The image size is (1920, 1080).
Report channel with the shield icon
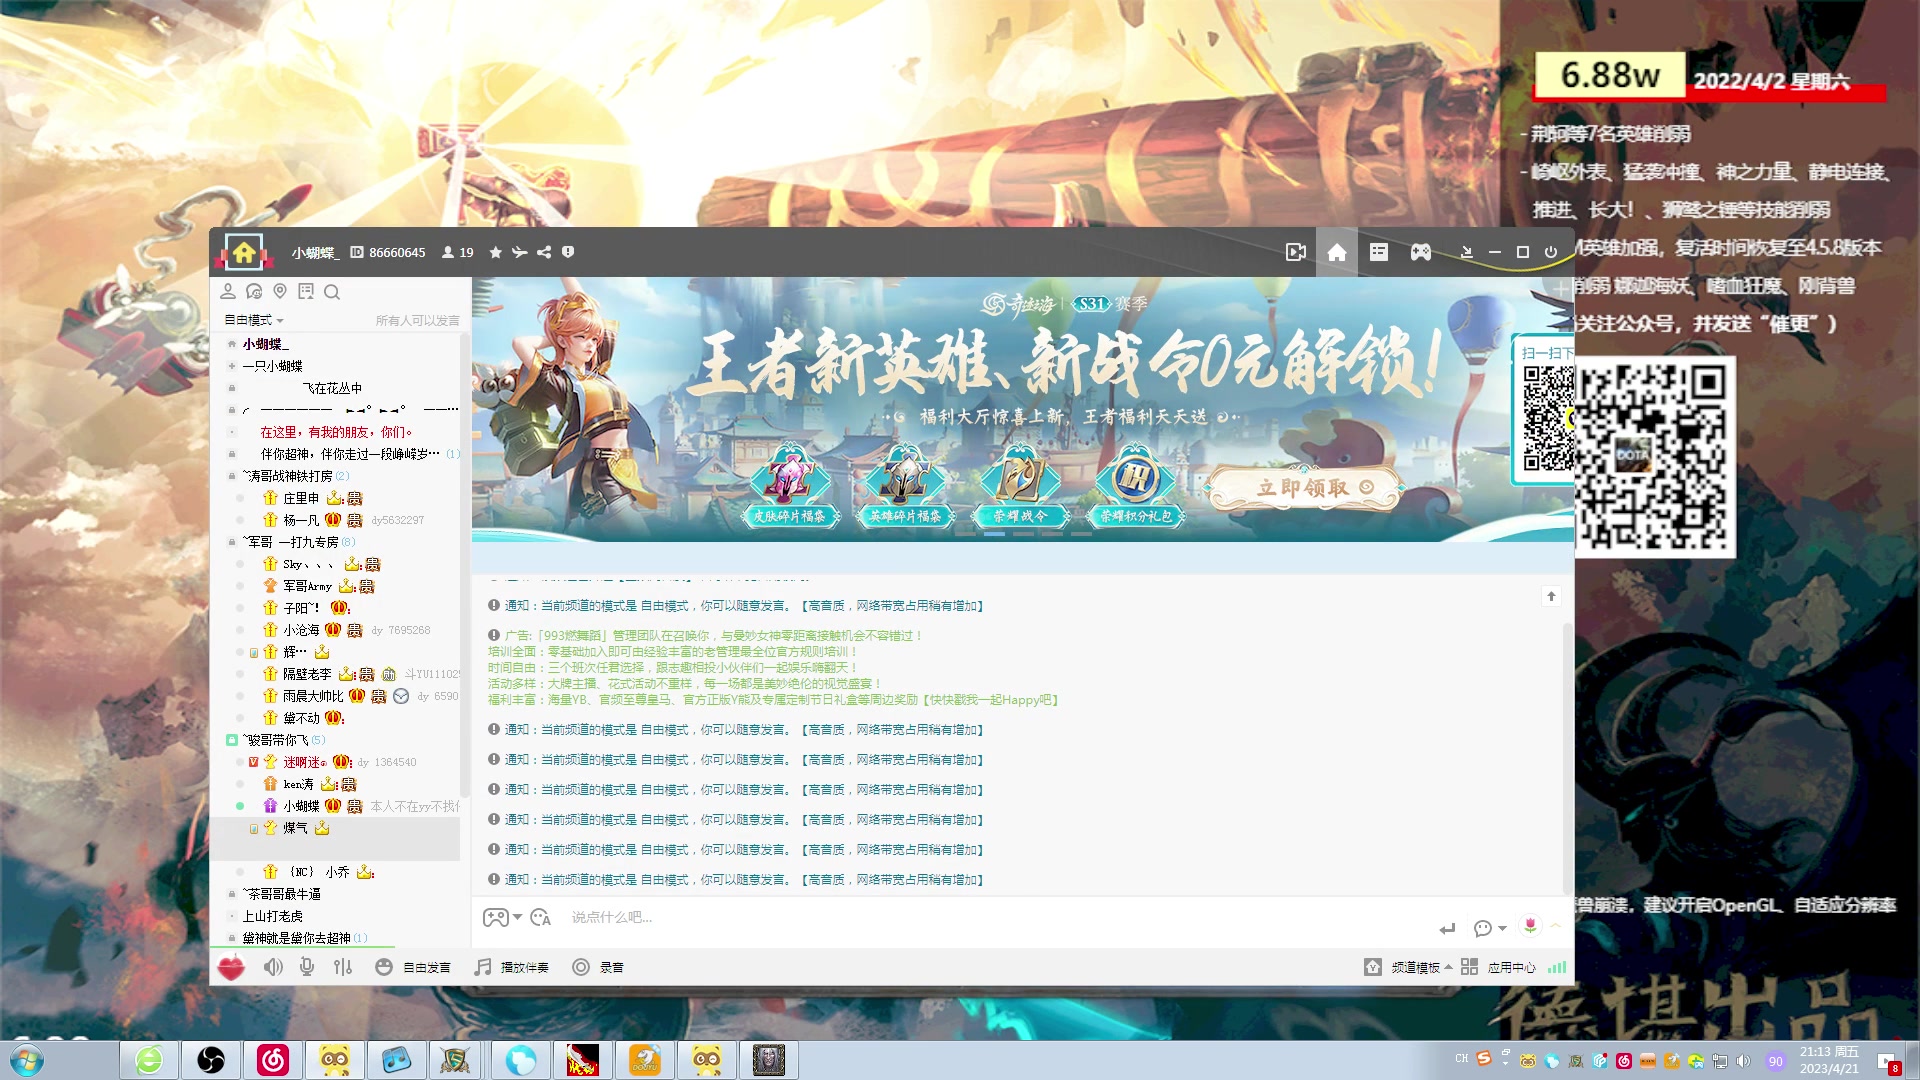568,252
